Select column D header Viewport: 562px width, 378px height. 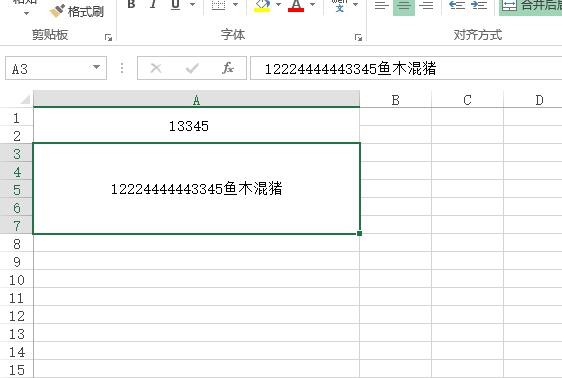tap(533, 100)
